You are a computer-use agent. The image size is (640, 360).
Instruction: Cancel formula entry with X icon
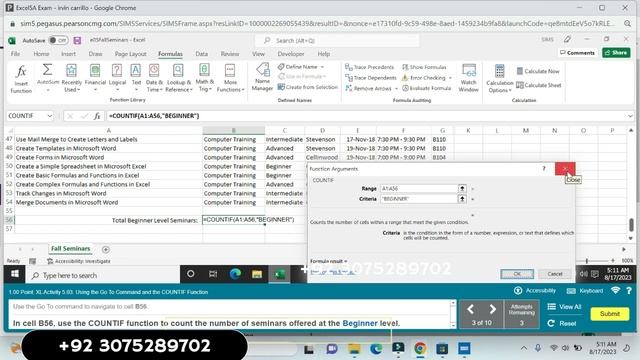[70, 116]
